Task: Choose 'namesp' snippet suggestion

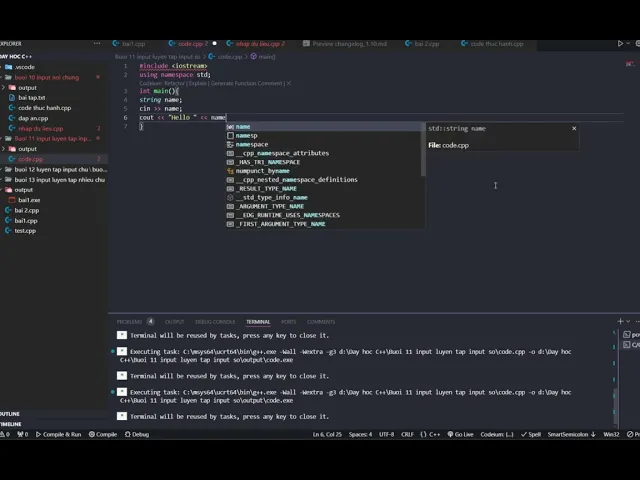Action: tap(324, 136)
